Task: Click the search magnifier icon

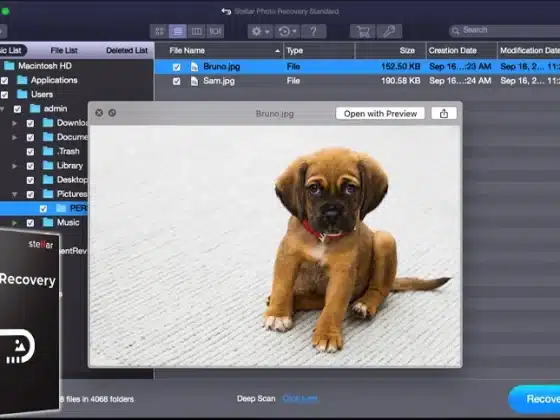Action: pyautogui.click(x=455, y=31)
